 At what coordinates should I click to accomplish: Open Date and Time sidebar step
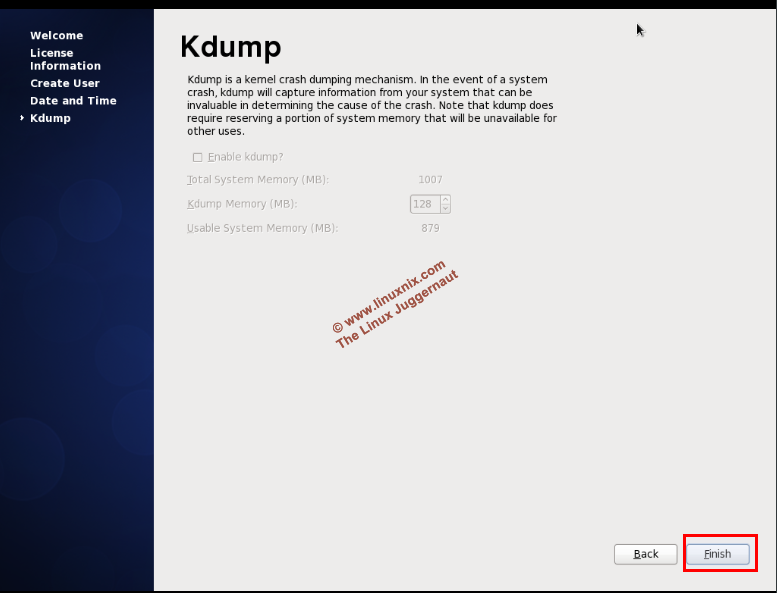73,101
